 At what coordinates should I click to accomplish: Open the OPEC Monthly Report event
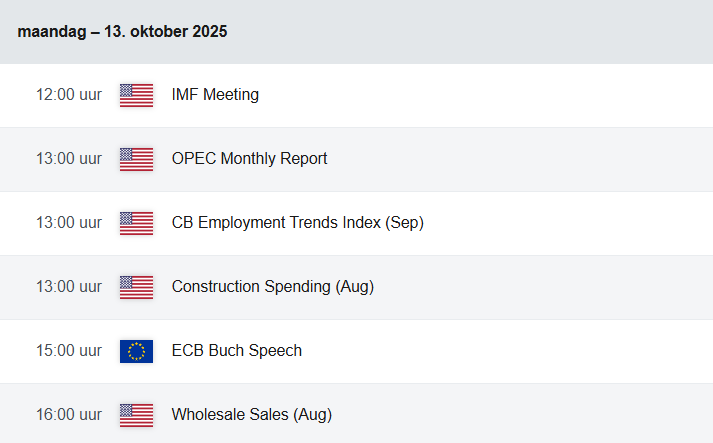tap(249, 159)
